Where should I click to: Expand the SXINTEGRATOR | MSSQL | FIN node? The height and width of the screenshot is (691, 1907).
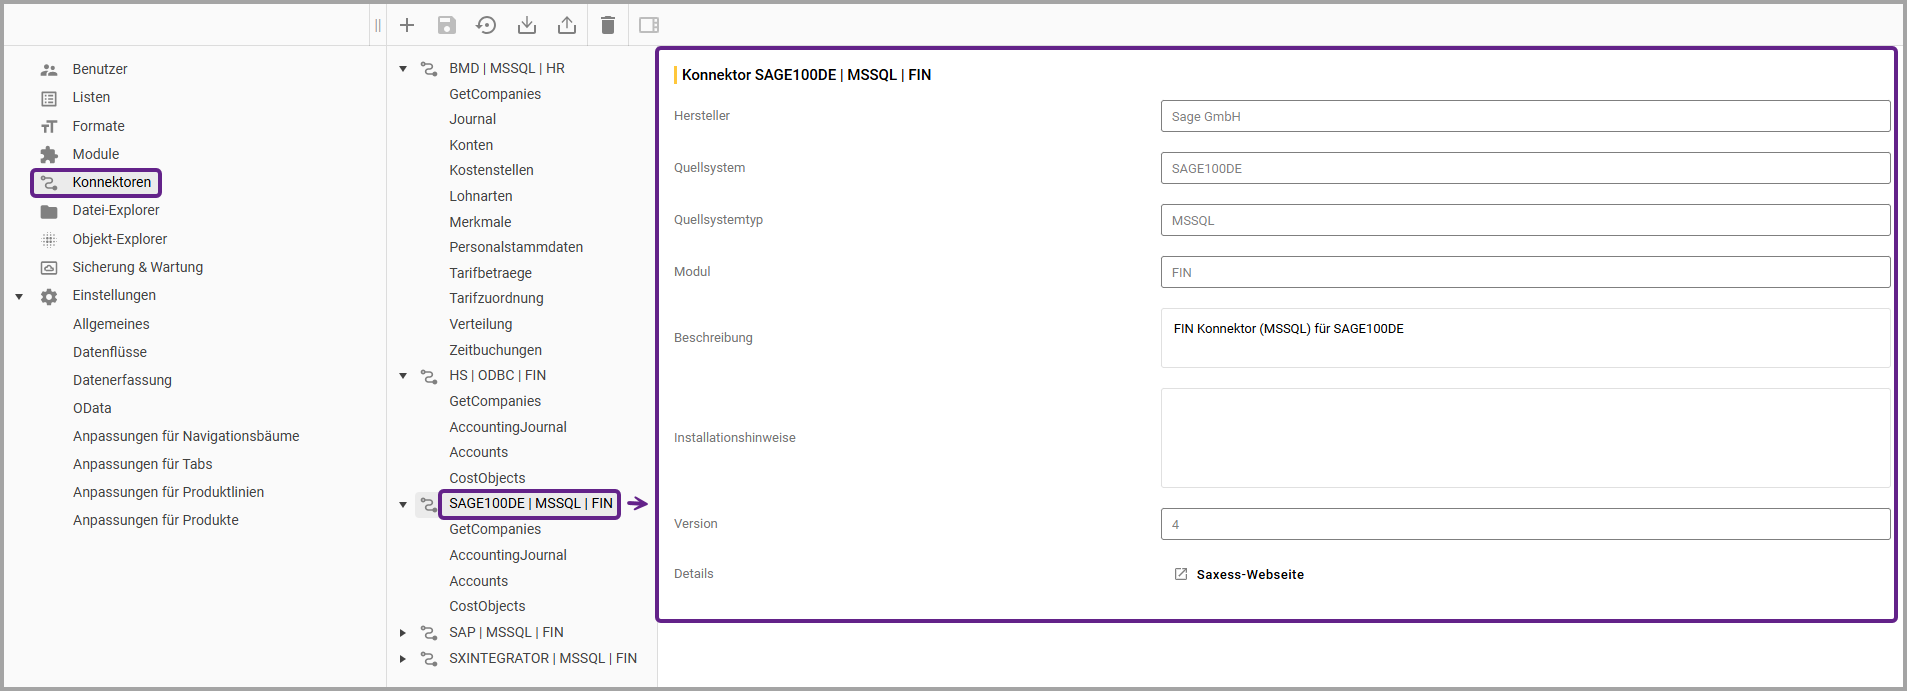[403, 659]
